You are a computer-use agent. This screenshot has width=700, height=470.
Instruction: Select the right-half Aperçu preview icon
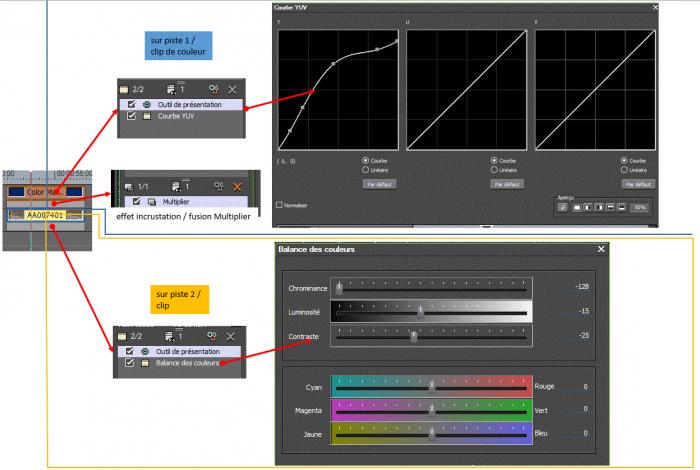click(x=599, y=208)
